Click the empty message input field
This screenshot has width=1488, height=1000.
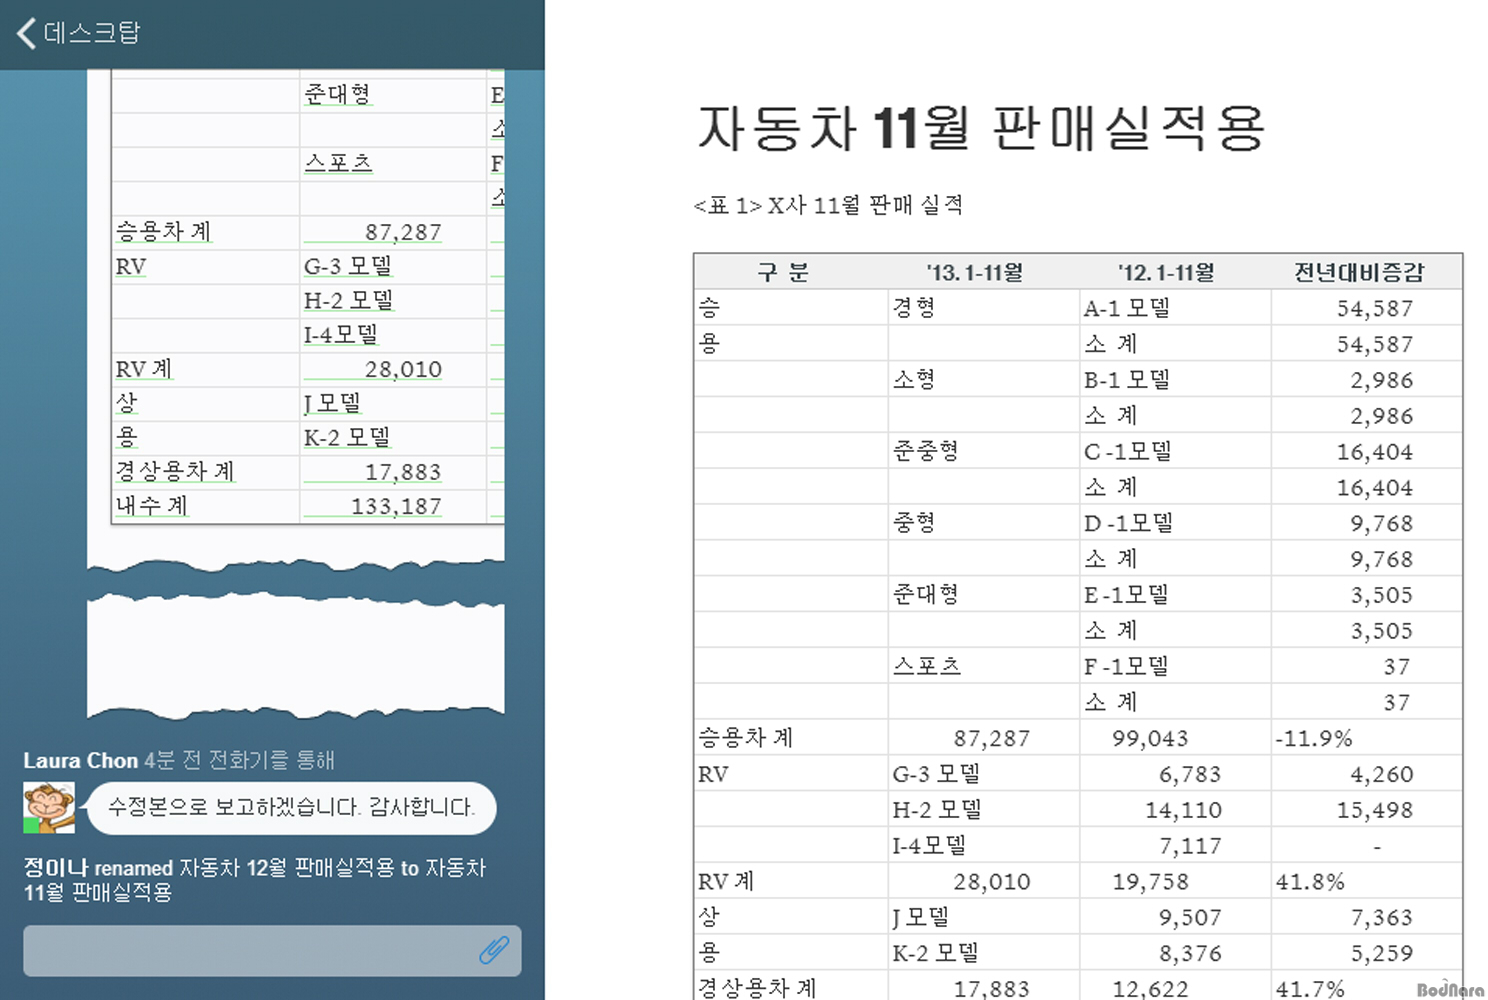click(x=272, y=950)
